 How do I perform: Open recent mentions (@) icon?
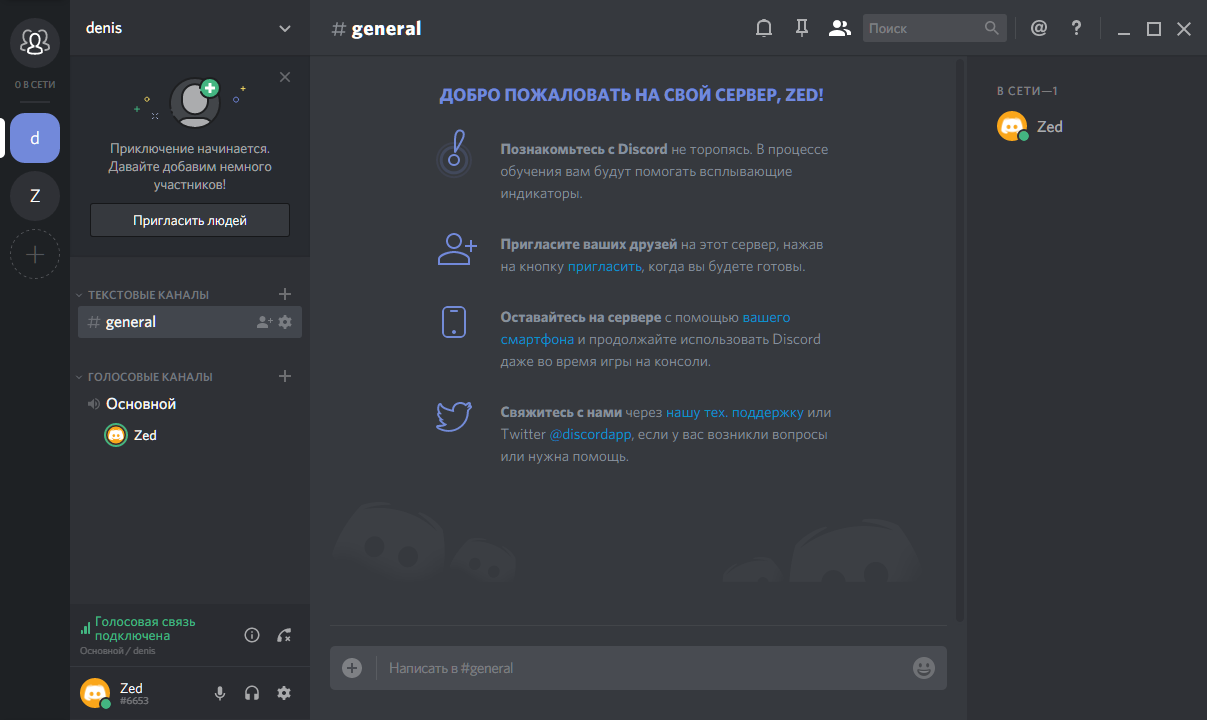click(1039, 28)
